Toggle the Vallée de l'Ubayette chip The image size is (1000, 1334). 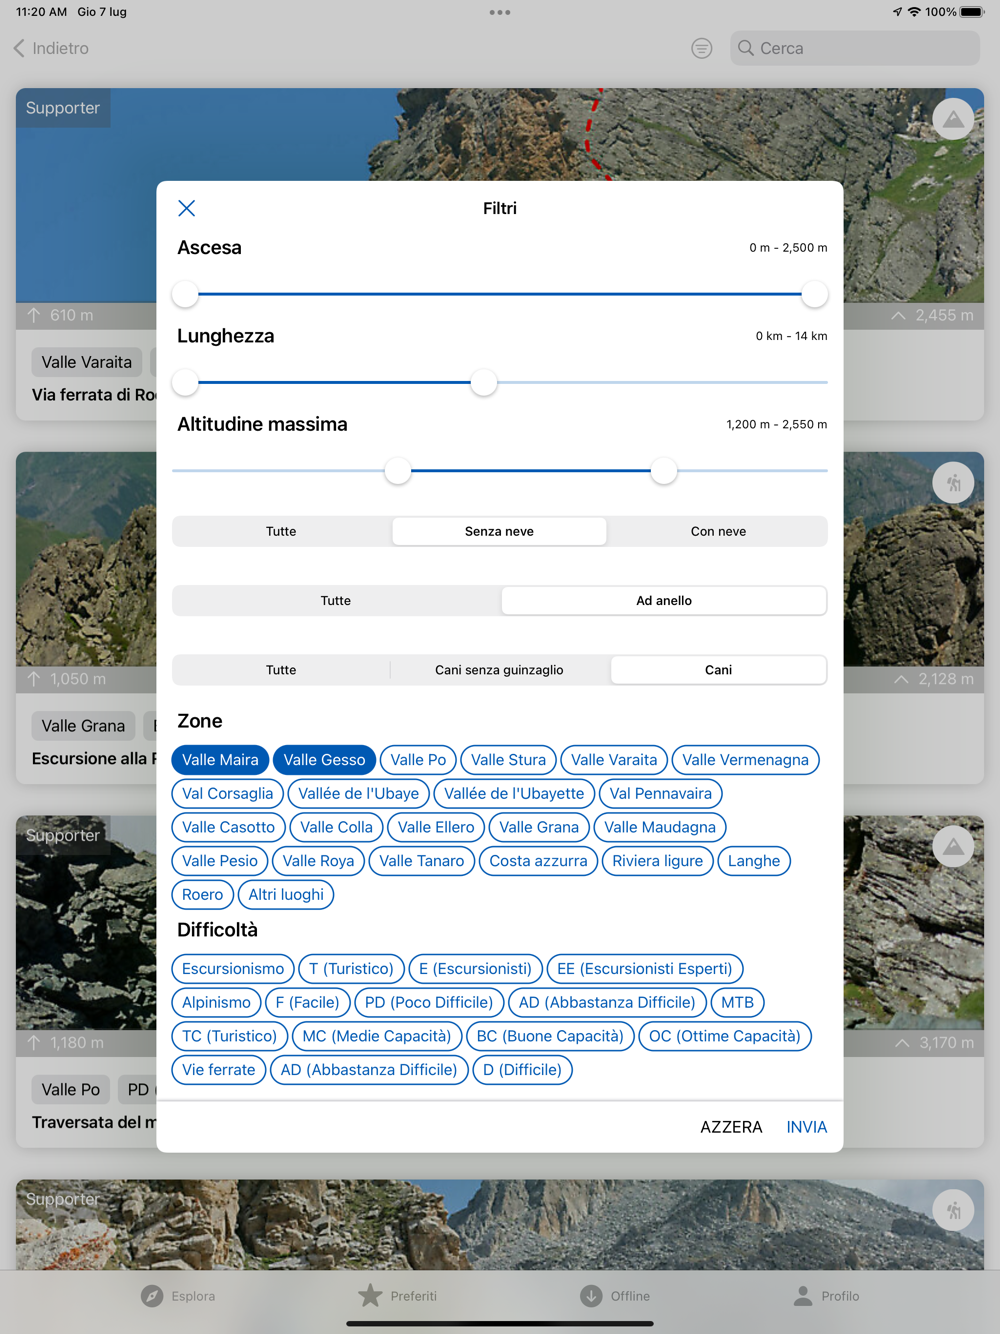[514, 794]
